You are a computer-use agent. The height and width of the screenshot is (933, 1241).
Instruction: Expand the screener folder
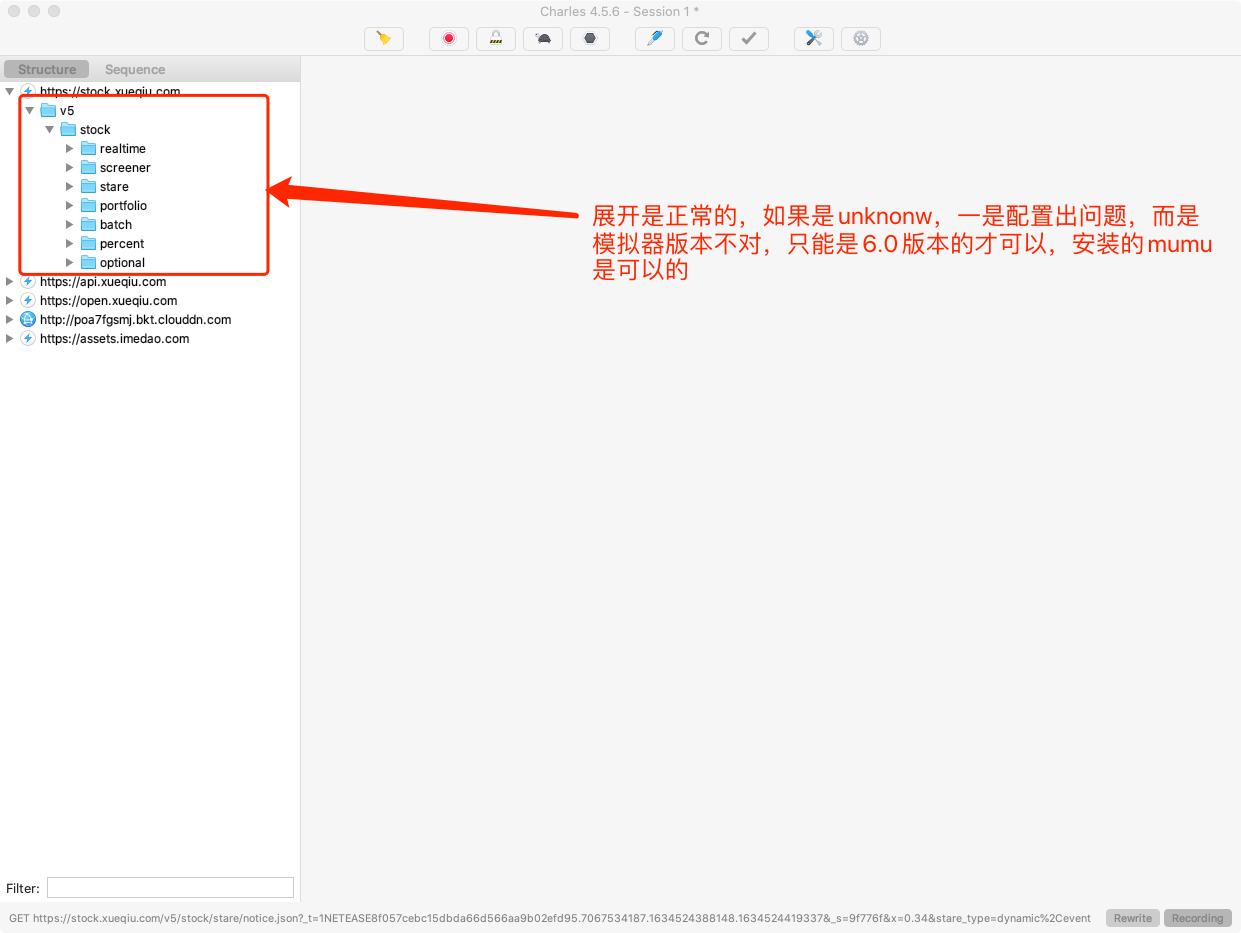click(70, 167)
